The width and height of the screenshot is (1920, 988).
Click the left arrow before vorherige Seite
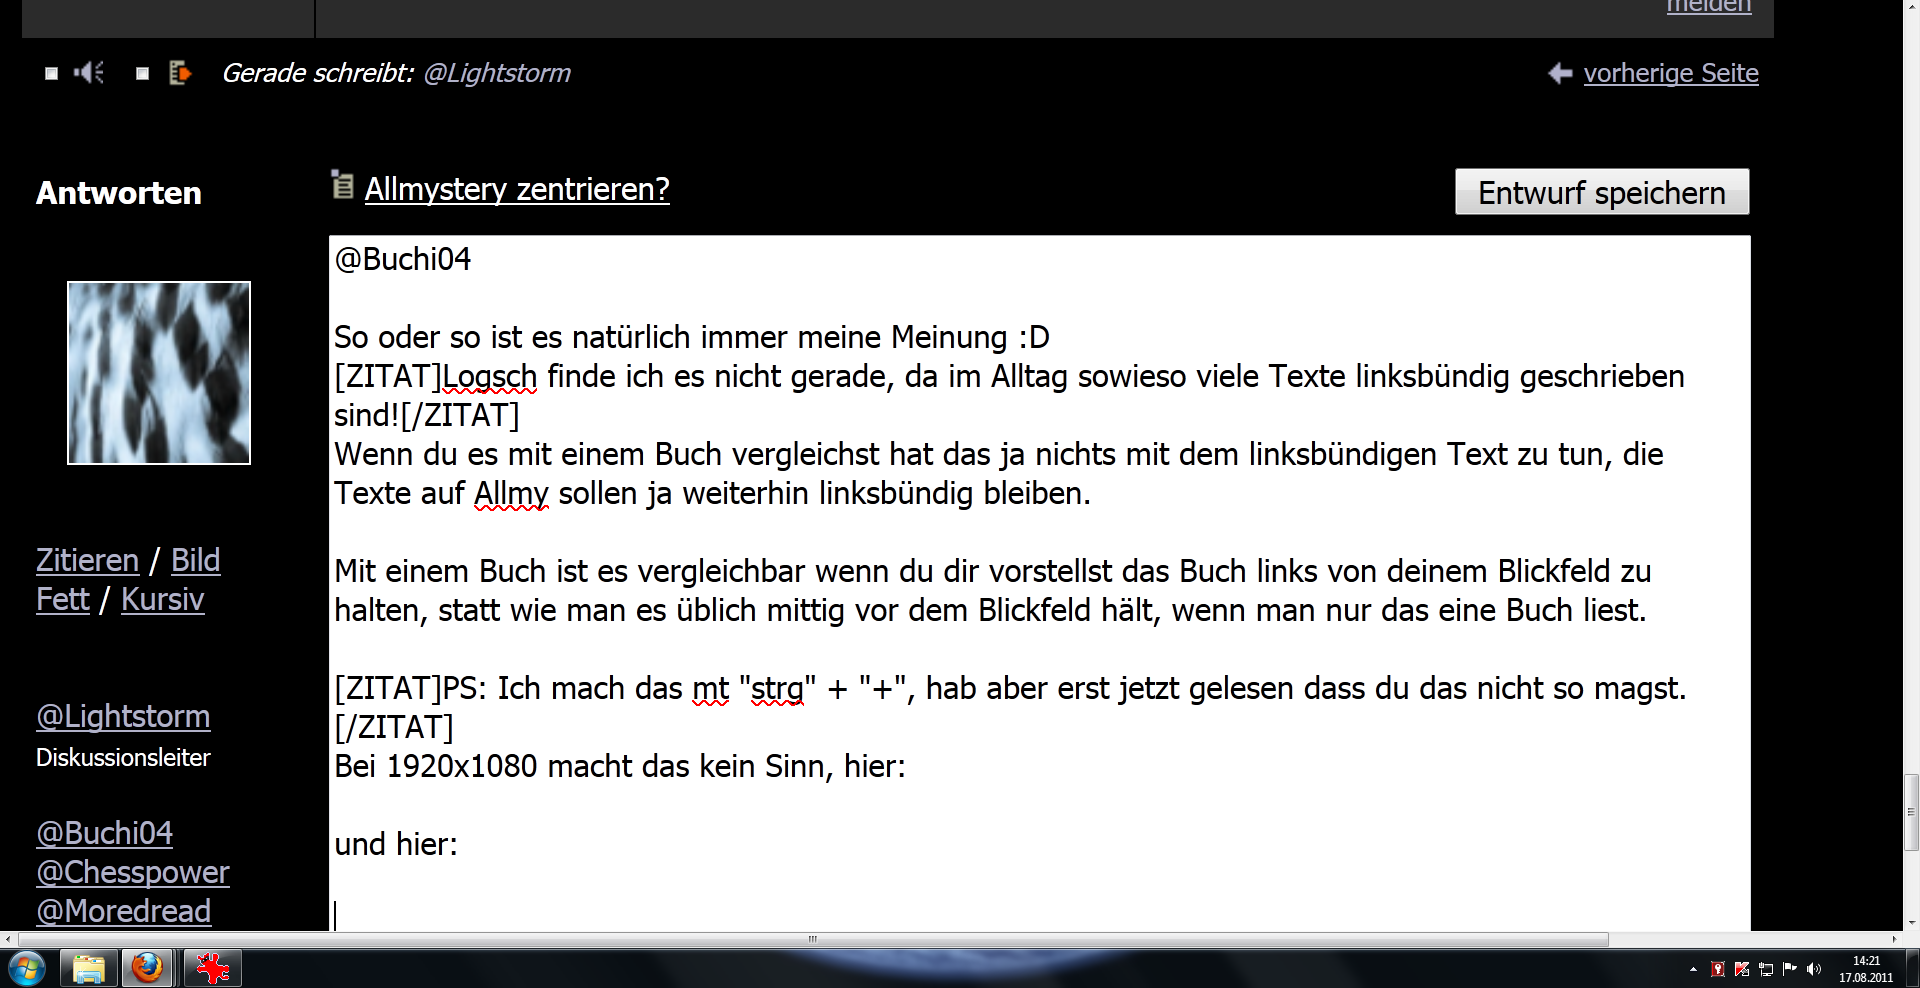point(1560,73)
